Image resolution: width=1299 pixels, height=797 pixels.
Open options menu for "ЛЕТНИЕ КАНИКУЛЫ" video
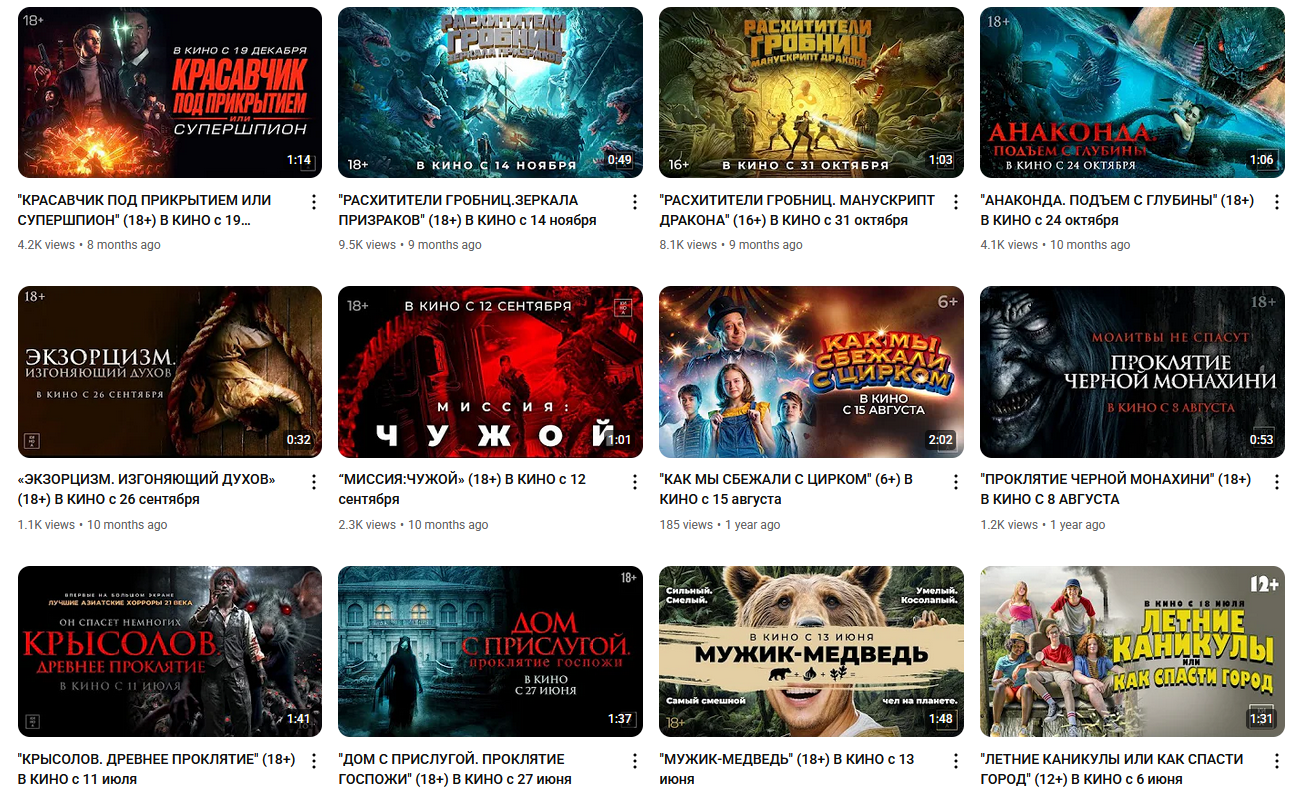[x=1277, y=761]
